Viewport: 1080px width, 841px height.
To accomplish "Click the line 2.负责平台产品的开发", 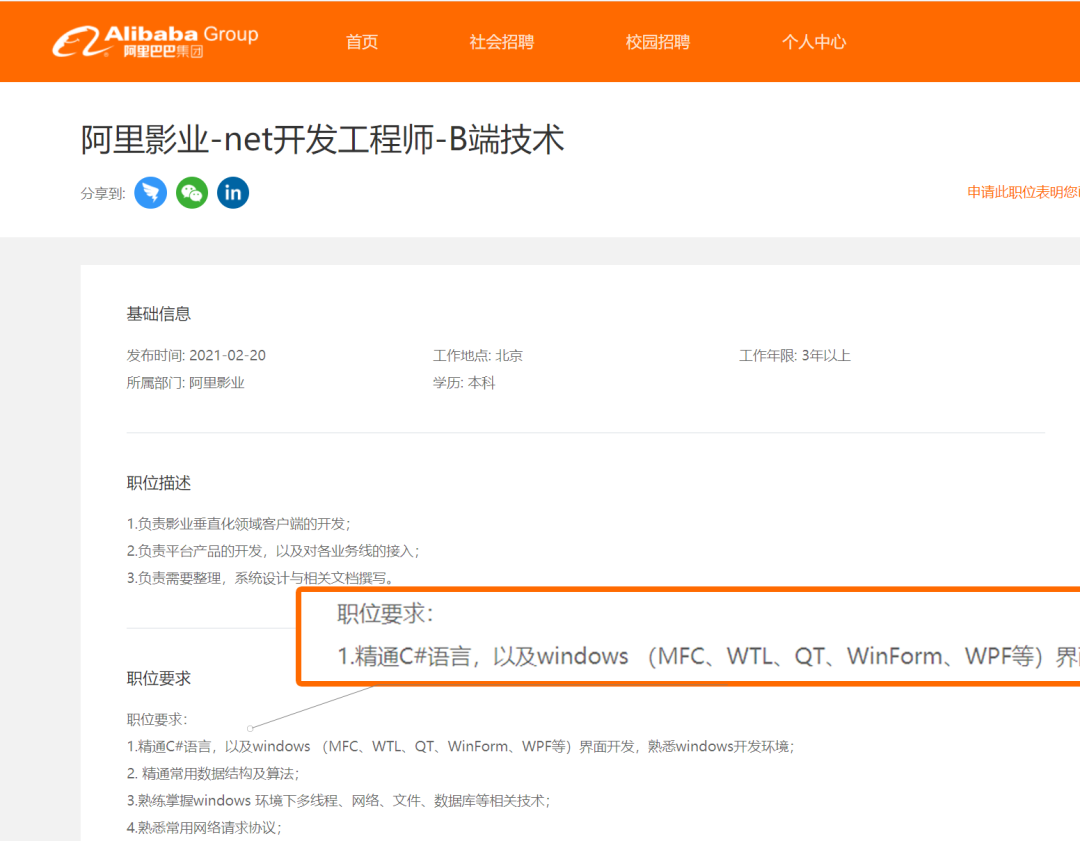I will point(273,551).
